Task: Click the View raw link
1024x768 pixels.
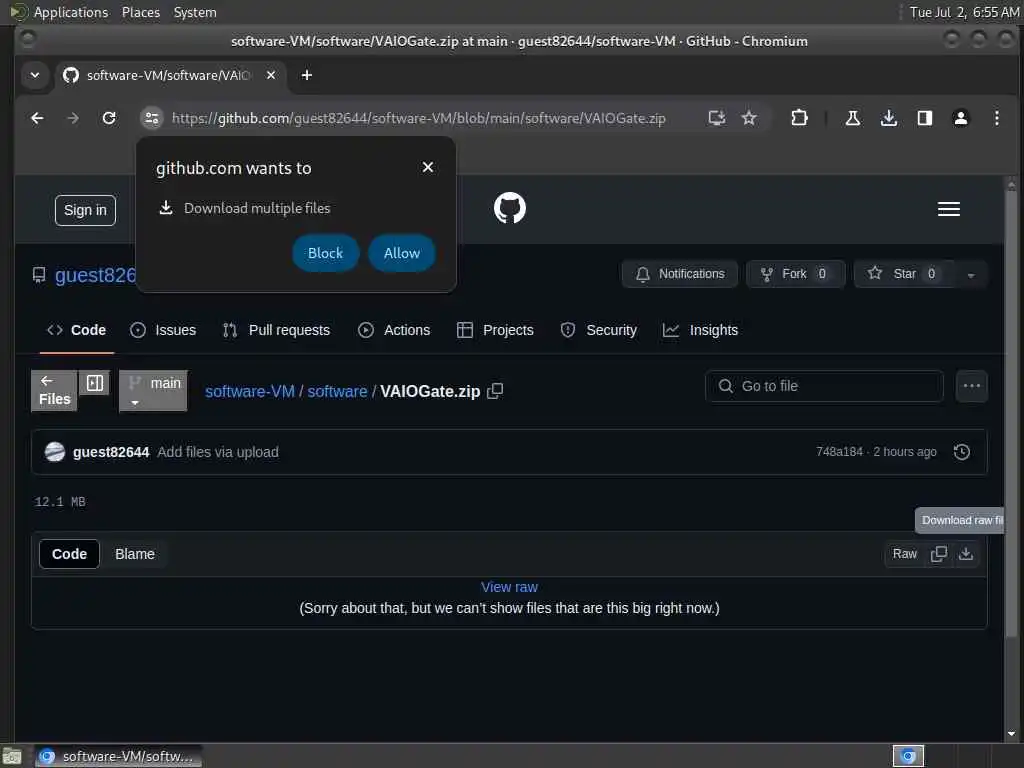Action: [x=509, y=587]
